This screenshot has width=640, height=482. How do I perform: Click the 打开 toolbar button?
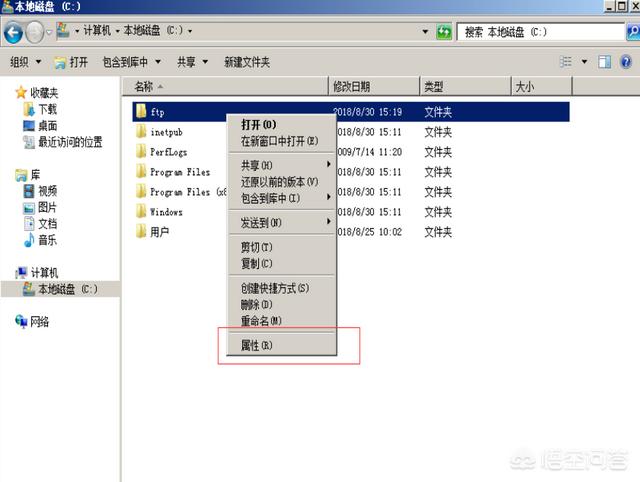point(71,62)
